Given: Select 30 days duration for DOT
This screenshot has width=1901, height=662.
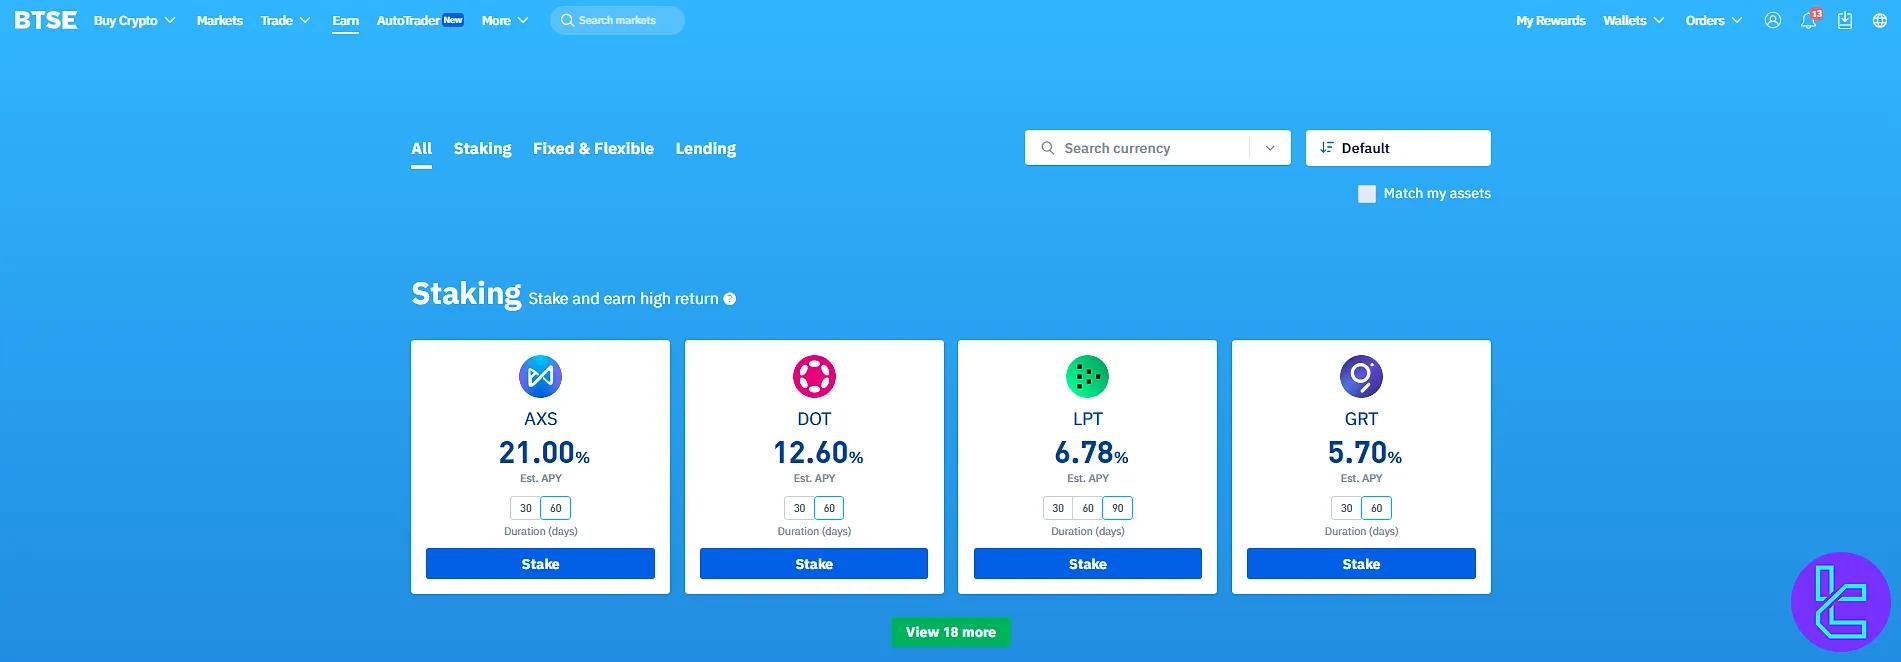Looking at the screenshot, I should [800, 508].
